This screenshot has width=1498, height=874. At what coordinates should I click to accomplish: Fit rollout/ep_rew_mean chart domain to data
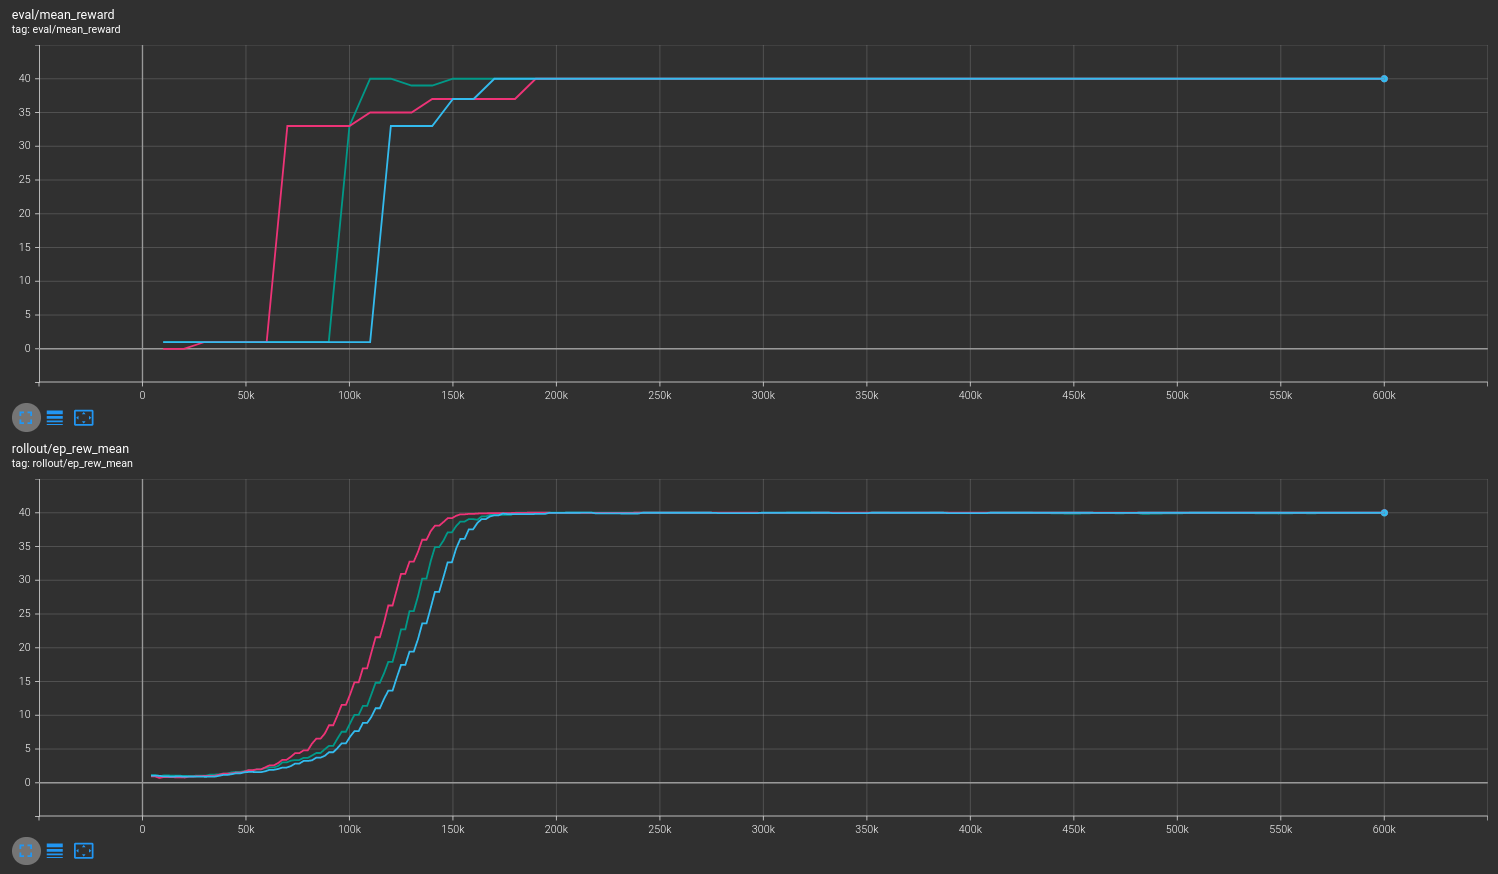point(84,851)
